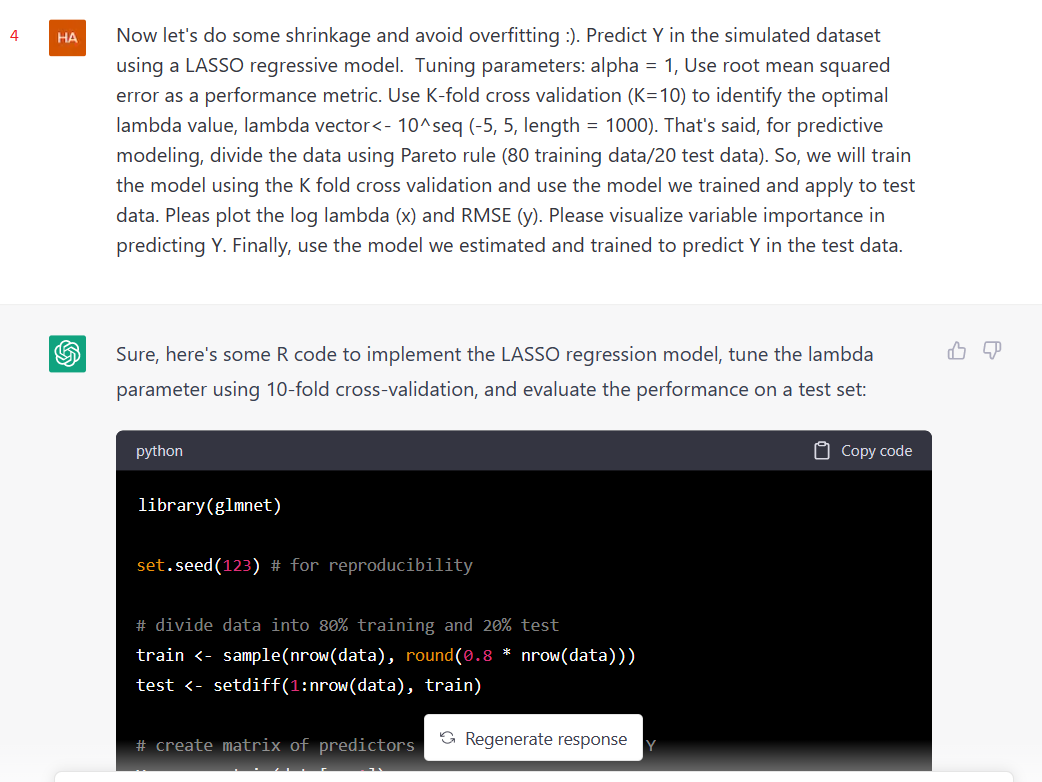Click the '# create matrix of predictors' comment
This screenshot has height=782, width=1042.
(x=275, y=745)
